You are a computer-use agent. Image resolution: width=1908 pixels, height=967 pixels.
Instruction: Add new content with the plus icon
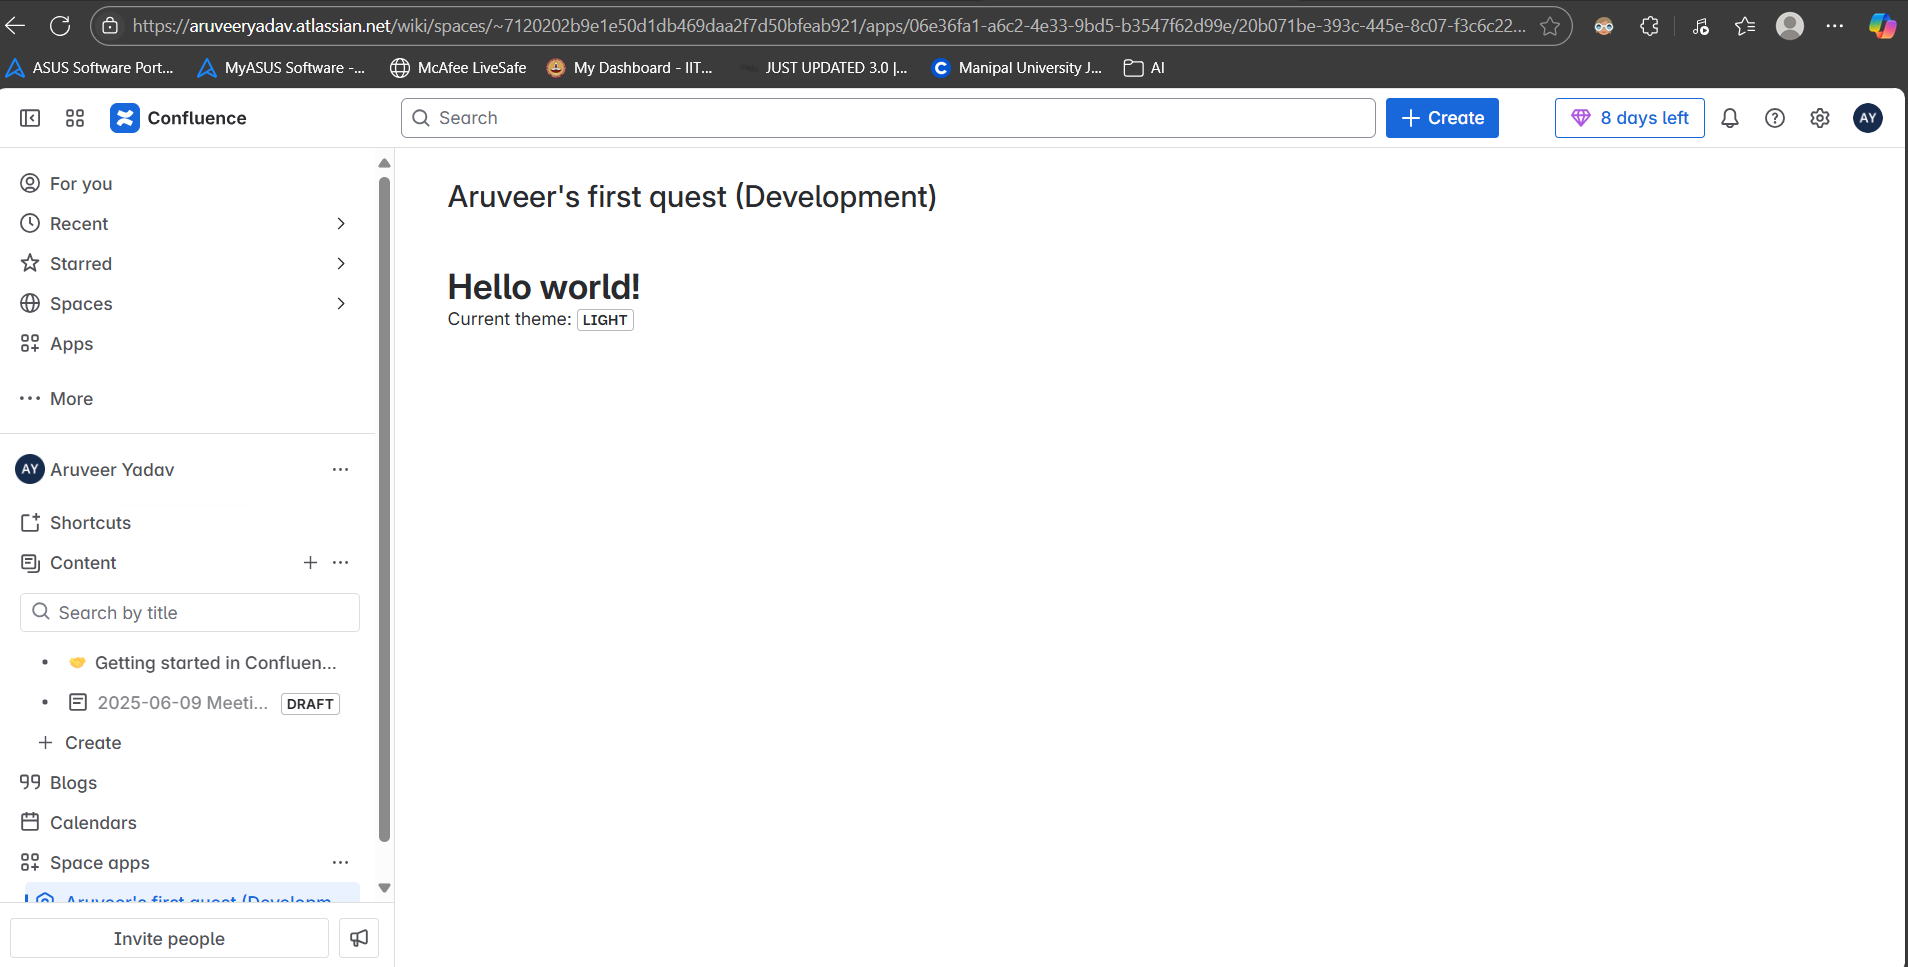click(x=310, y=562)
